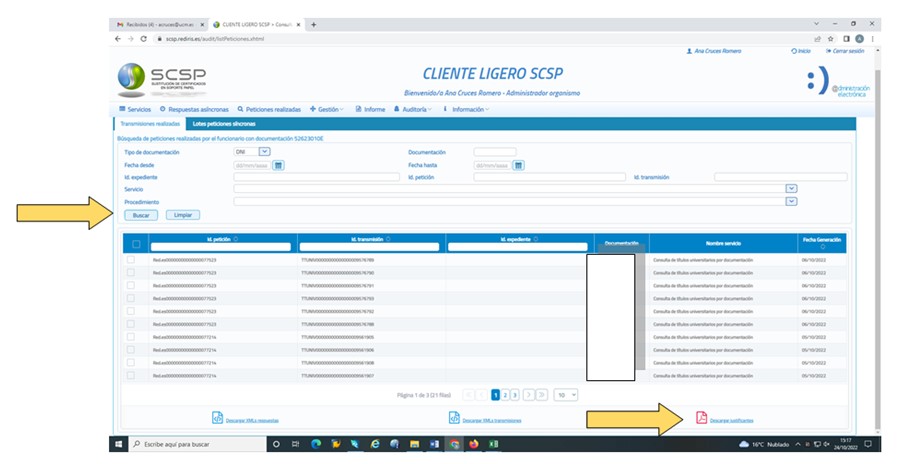This screenshot has height=464, width=912.
Task: Reload the page in the browser
Action: 144,39
